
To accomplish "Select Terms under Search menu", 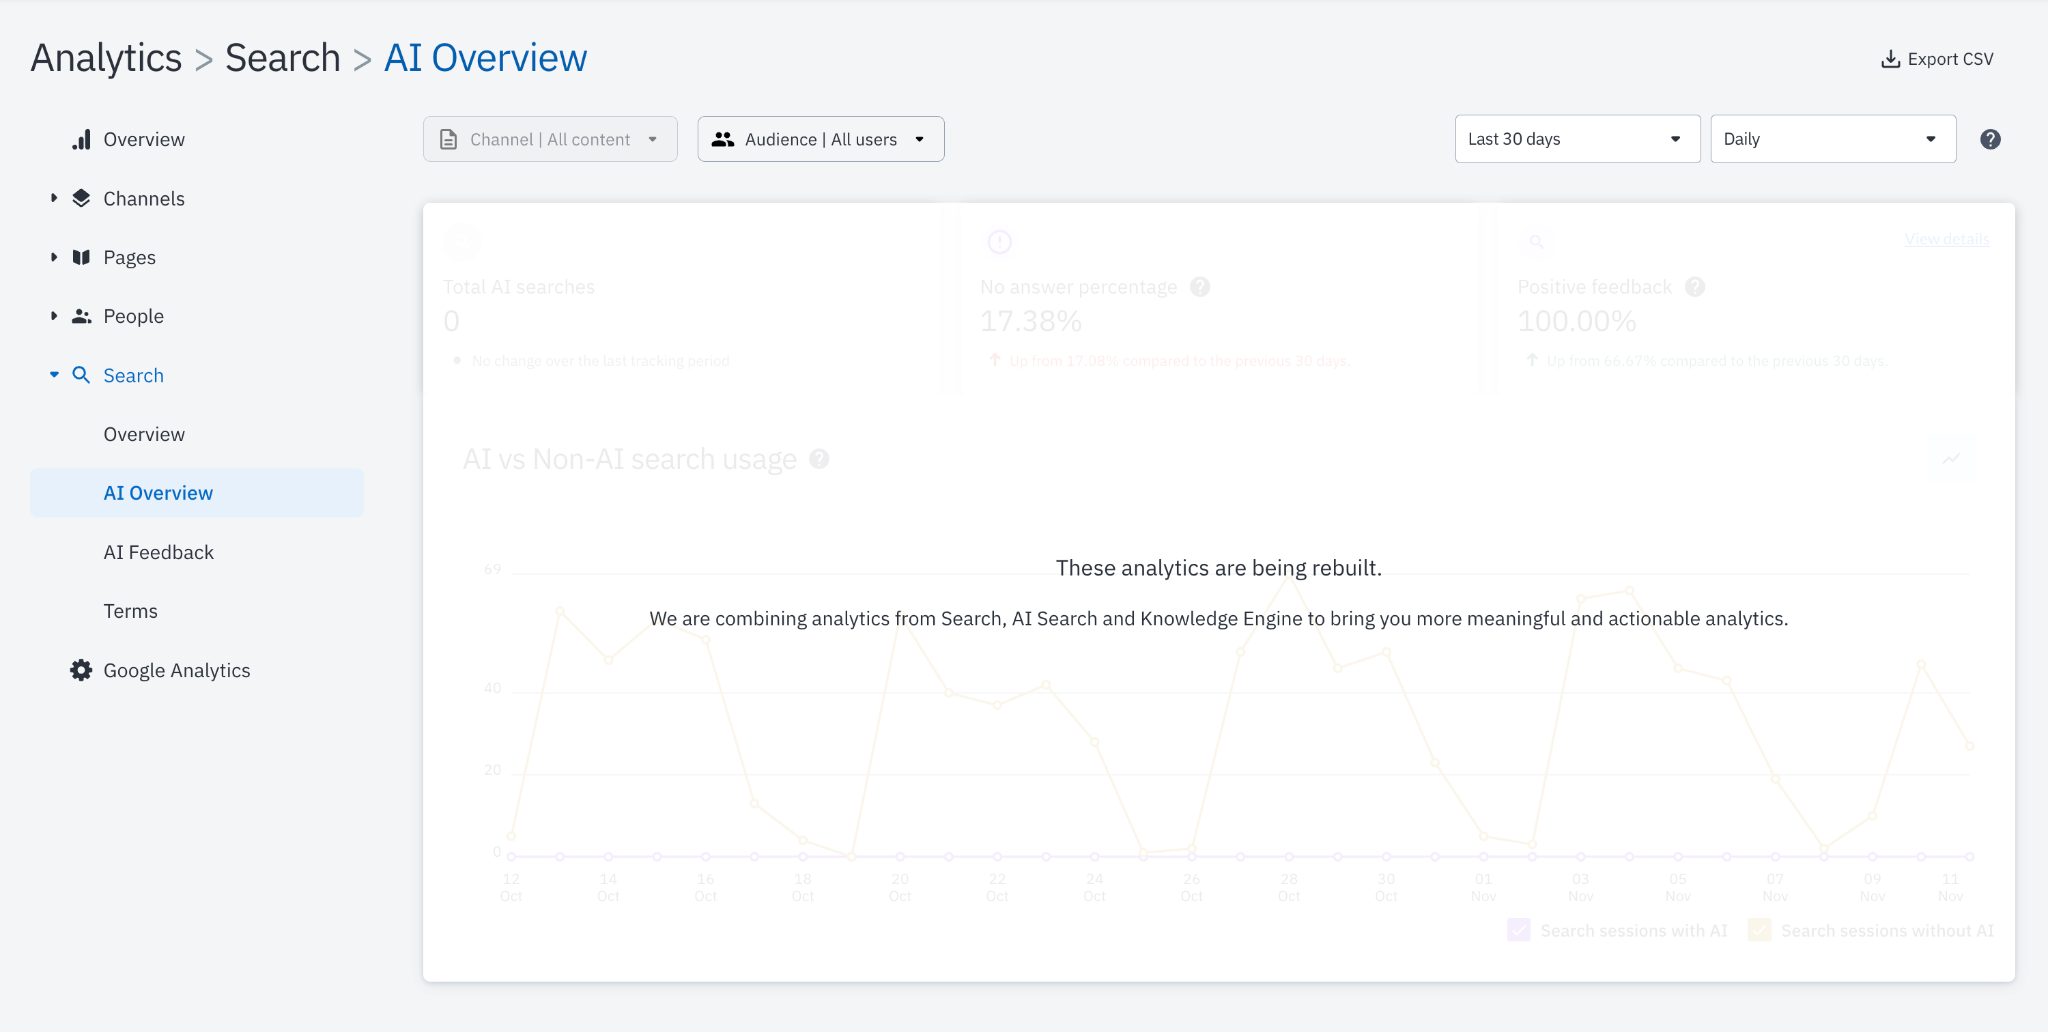I will tap(130, 611).
